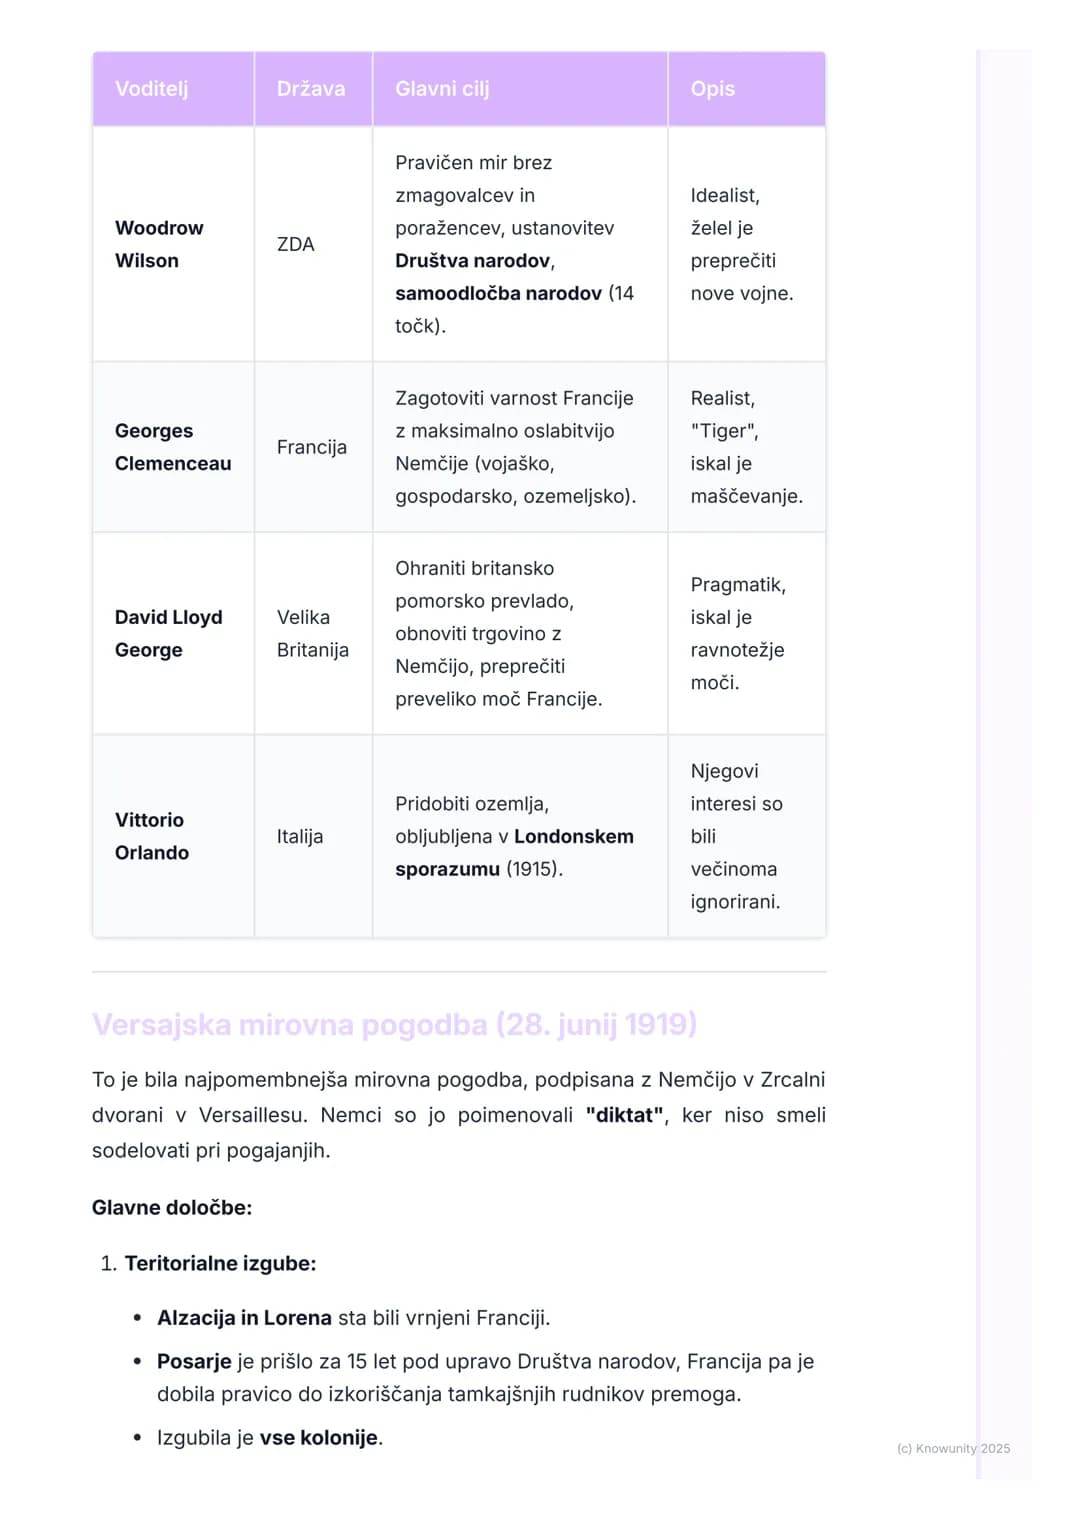Click the Voditelj column header
This screenshot has width=1080, height=1528.
(173, 89)
